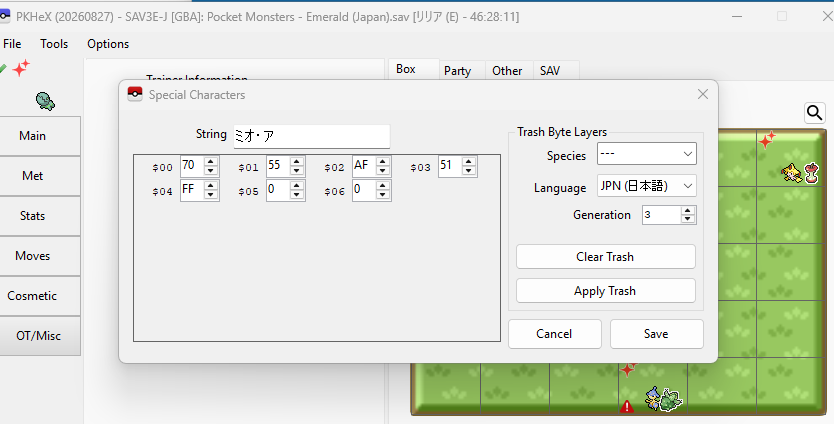
Task: Increment byte $02 value
Action: [x=383, y=162]
